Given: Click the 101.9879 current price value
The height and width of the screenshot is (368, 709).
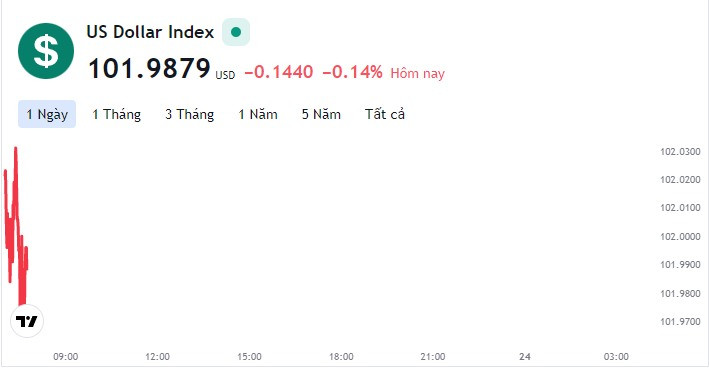Looking at the screenshot, I should click(149, 69).
